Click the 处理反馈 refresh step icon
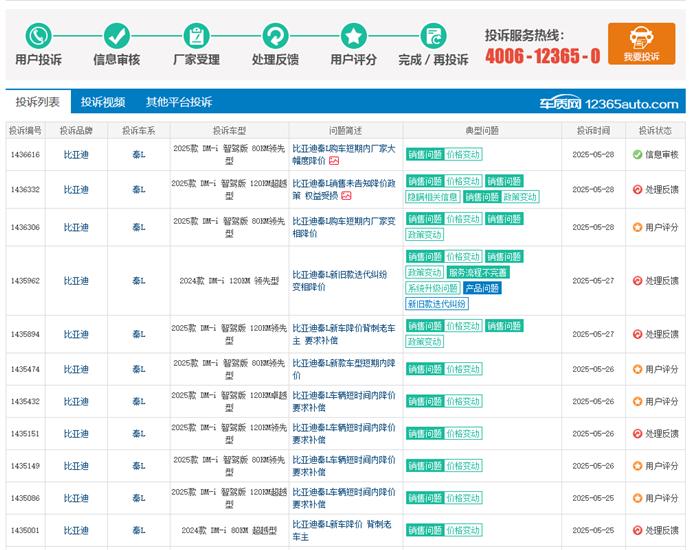Screen dimensions: 700x550 (275, 36)
